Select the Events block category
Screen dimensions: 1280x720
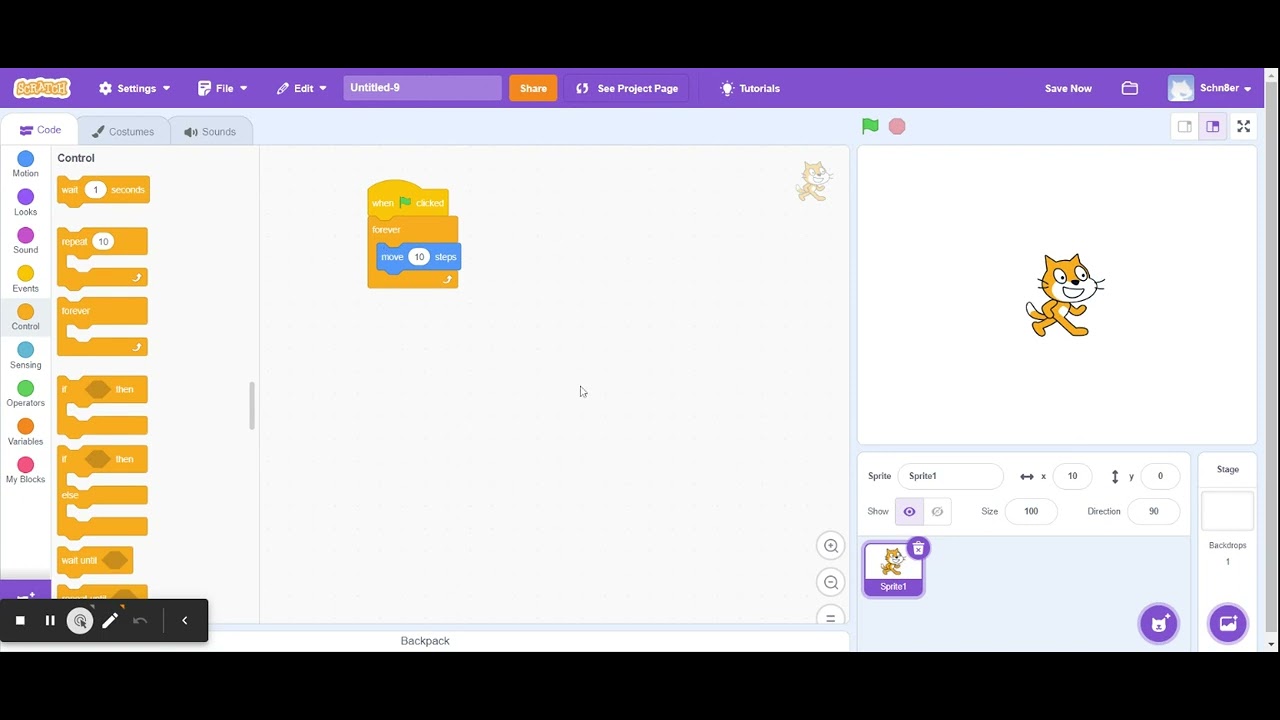click(x=26, y=279)
